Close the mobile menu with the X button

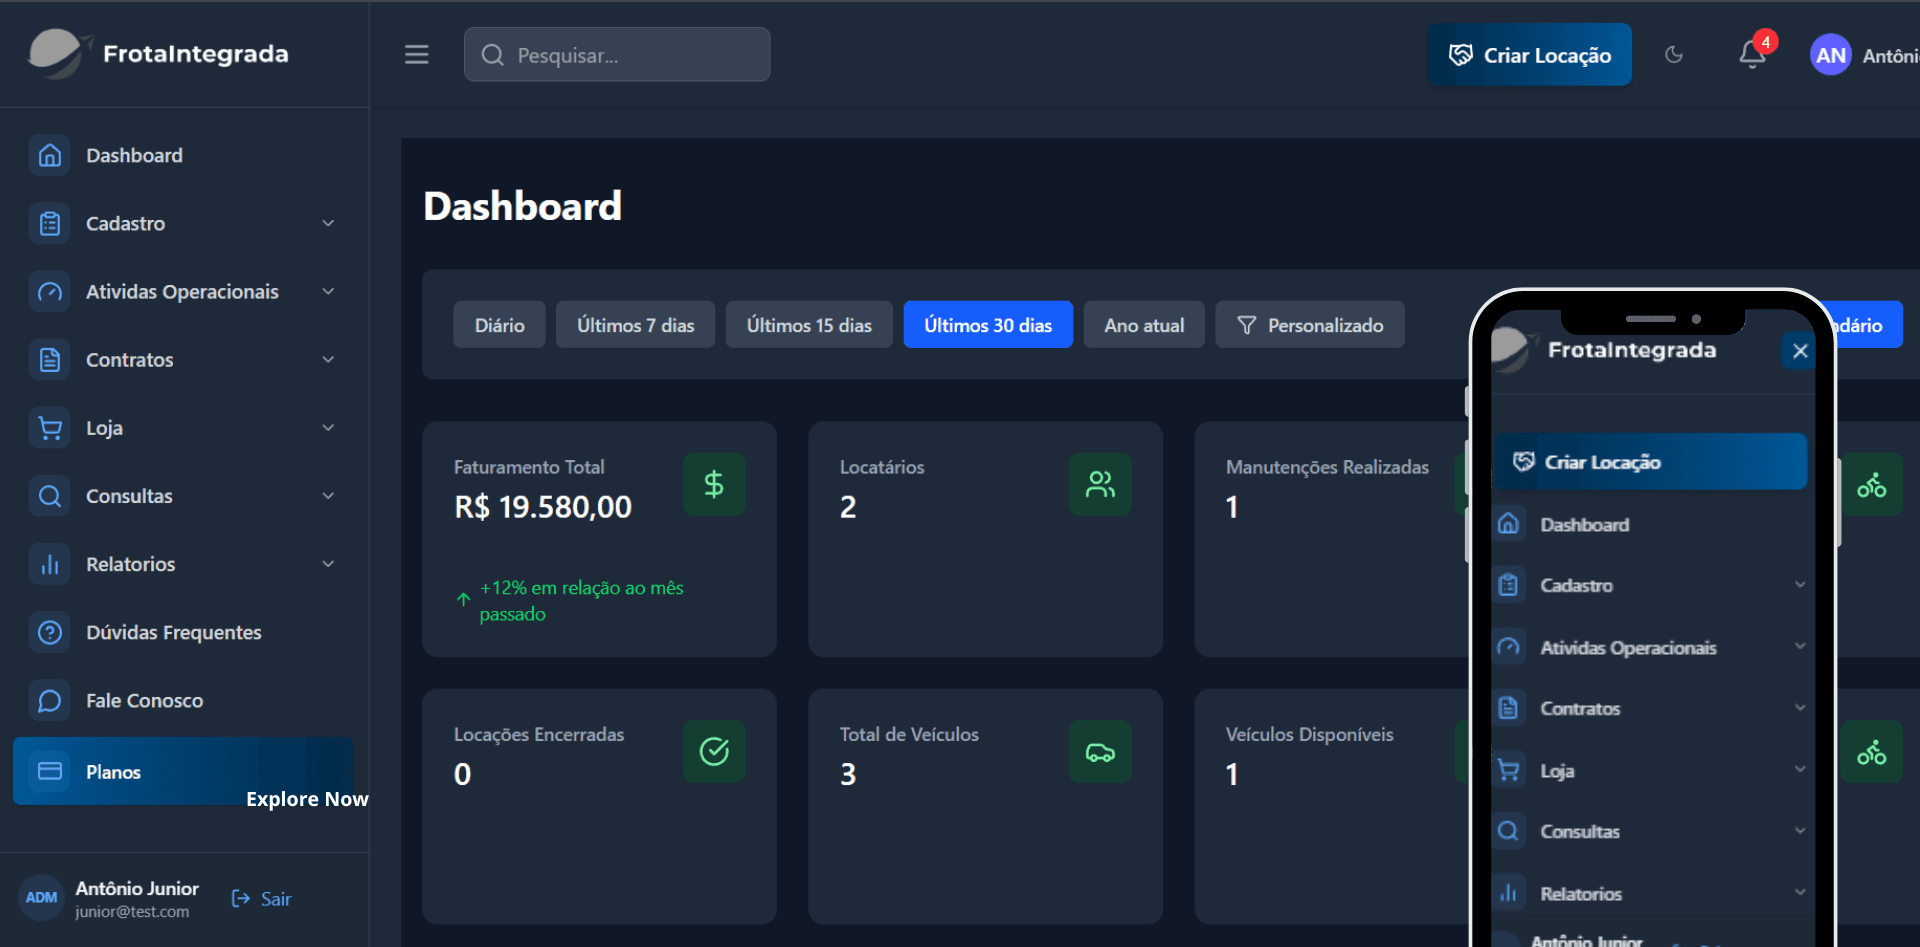pyautogui.click(x=1800, y=351)
